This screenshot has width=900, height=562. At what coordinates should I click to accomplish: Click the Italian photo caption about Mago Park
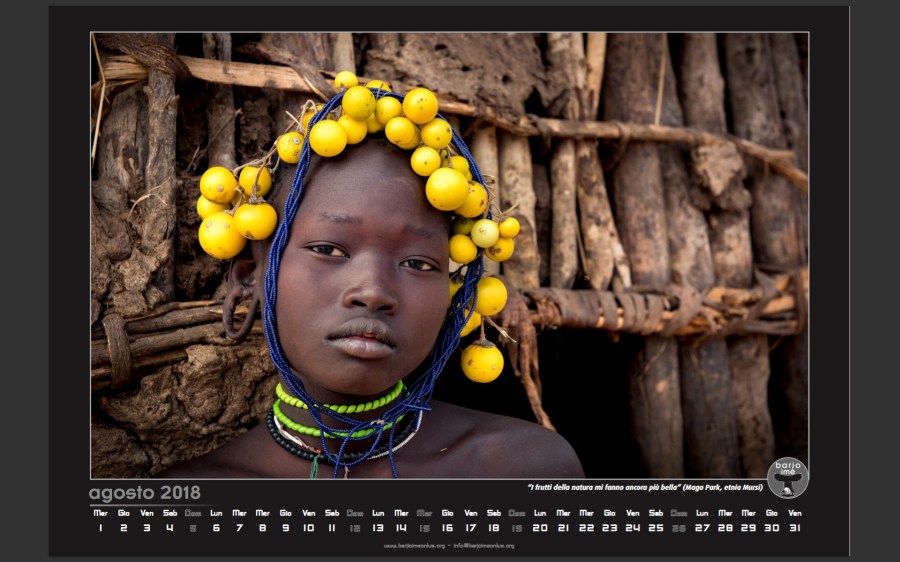pyautogui.click(x=645, y=487)
